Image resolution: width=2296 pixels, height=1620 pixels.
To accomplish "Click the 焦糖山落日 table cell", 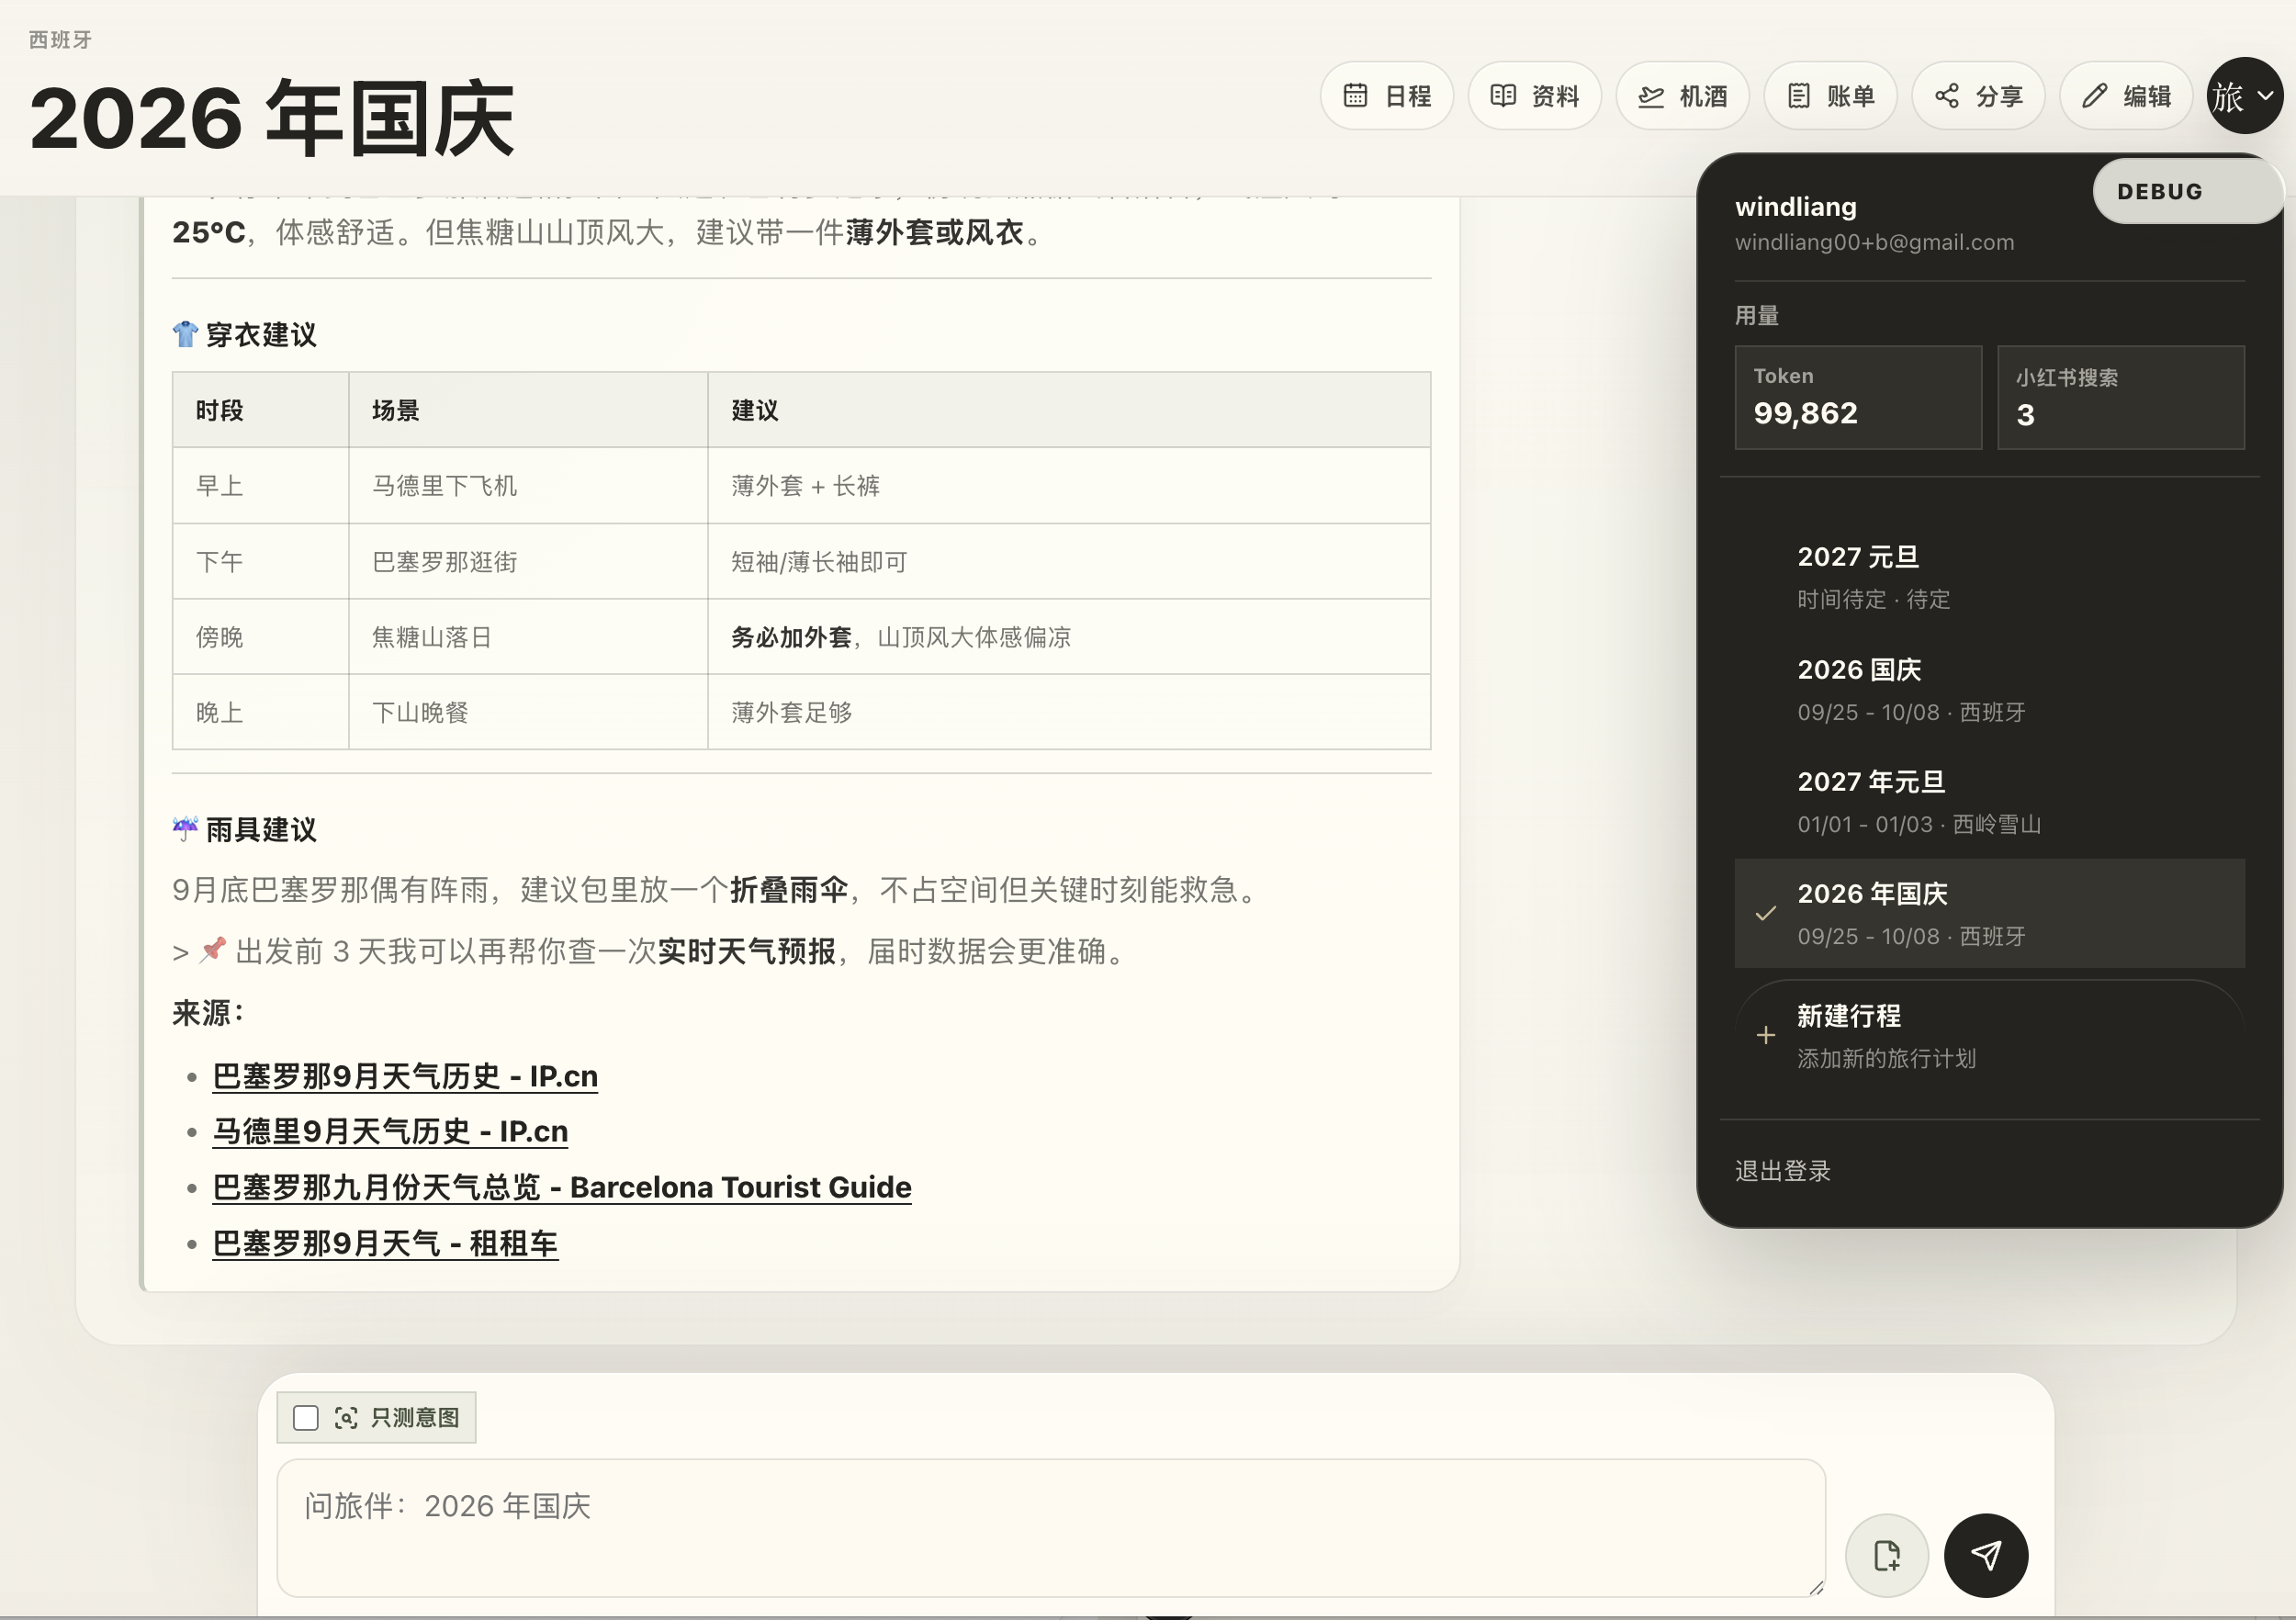I will [528, 637].
